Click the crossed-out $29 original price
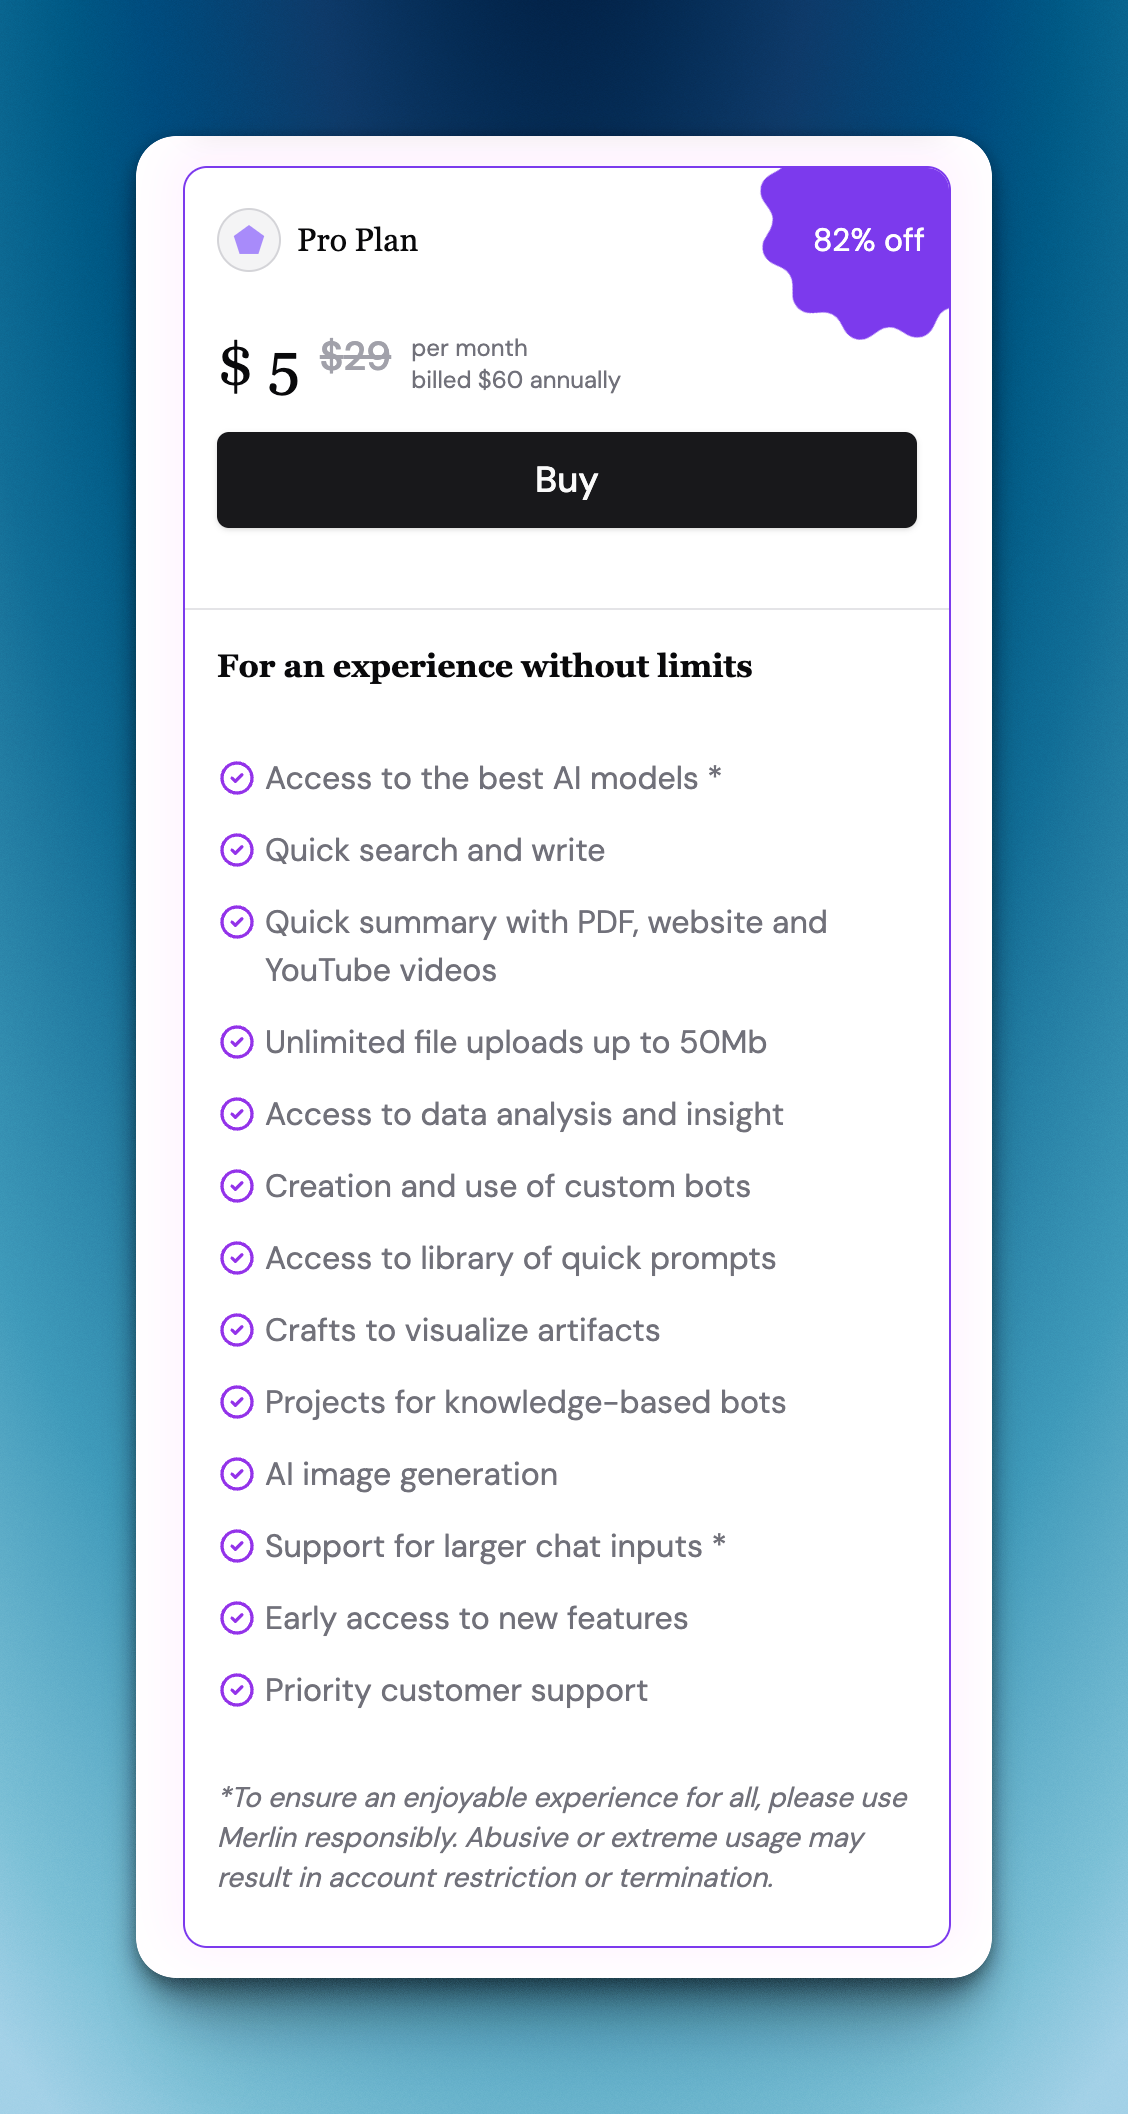Viewport: 1128px width, 2114px height. click(355, 356)
